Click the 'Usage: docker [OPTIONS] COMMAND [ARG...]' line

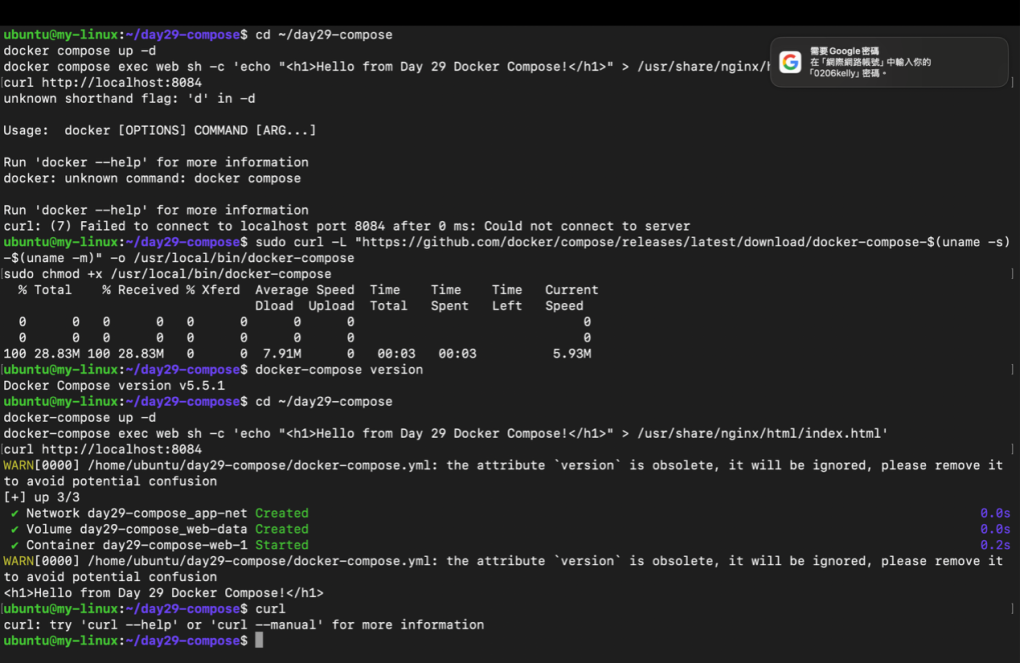pyautogui.click(x=159, y=131)
